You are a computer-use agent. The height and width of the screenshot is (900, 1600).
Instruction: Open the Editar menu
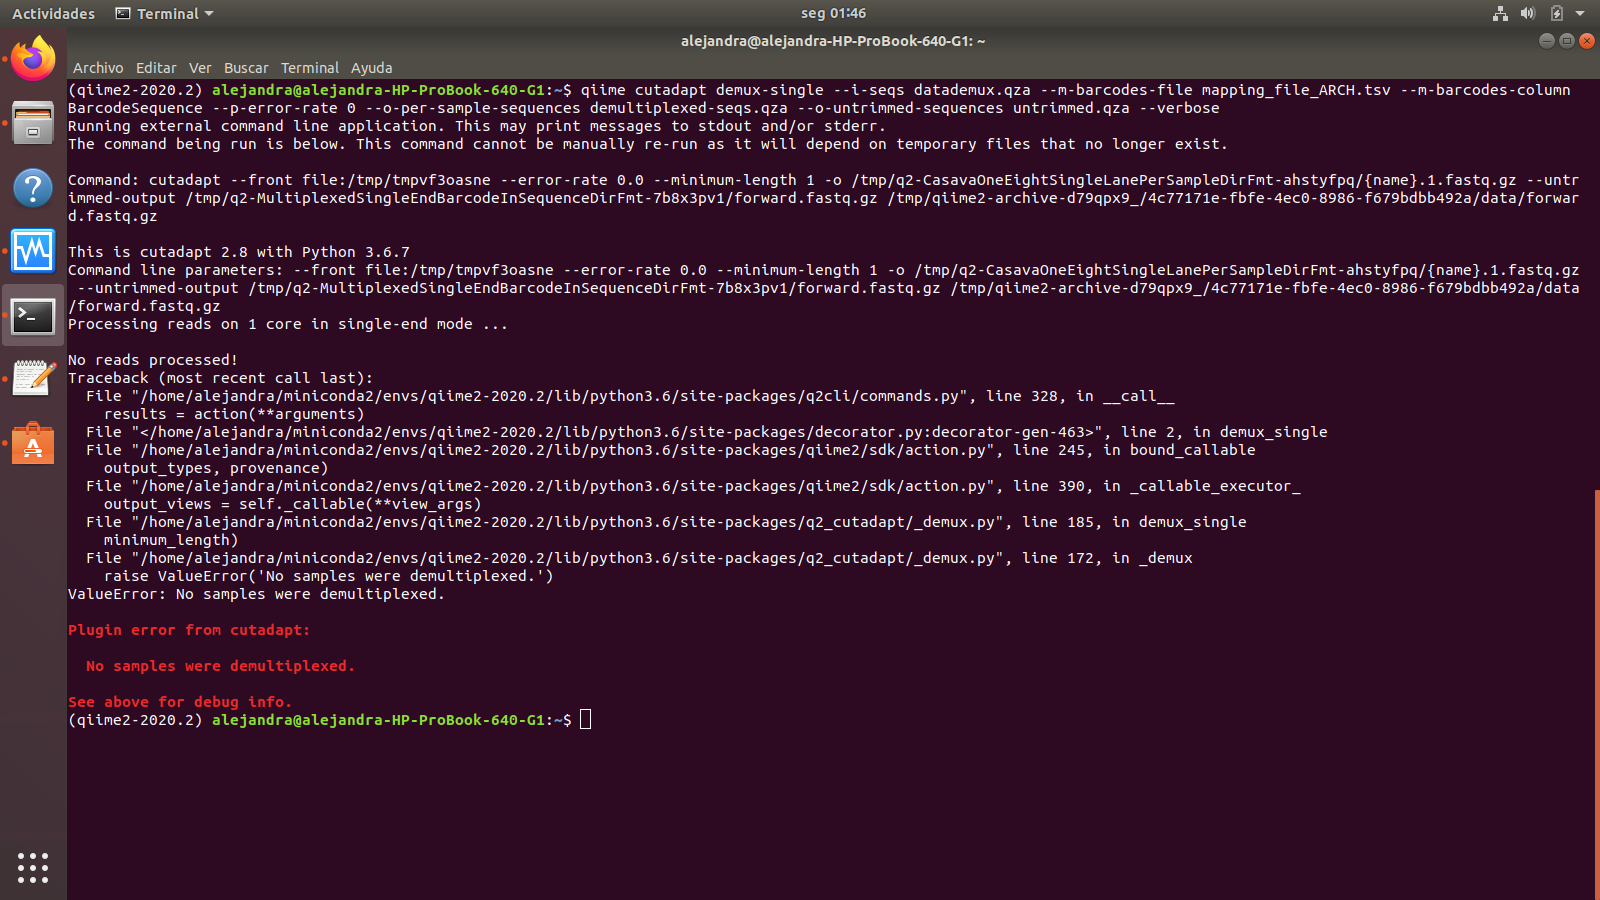pos(156,68)
